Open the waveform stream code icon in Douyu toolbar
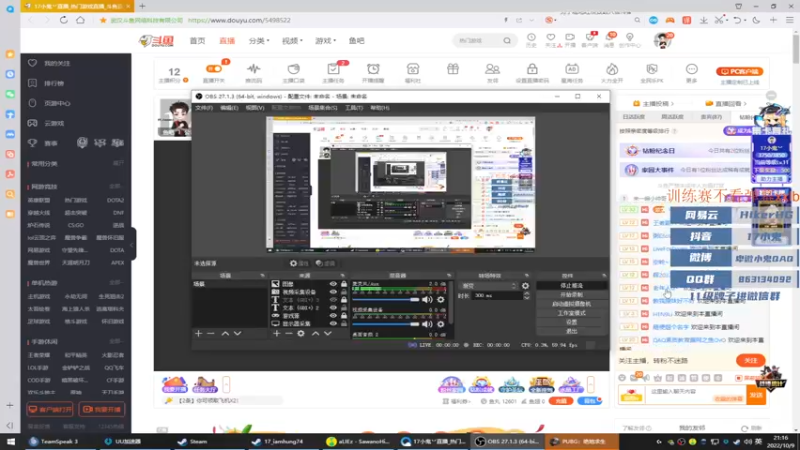Image resolution: width=800 pixels, height=450 pixels. pyautogui.click(x=254, y=69)
